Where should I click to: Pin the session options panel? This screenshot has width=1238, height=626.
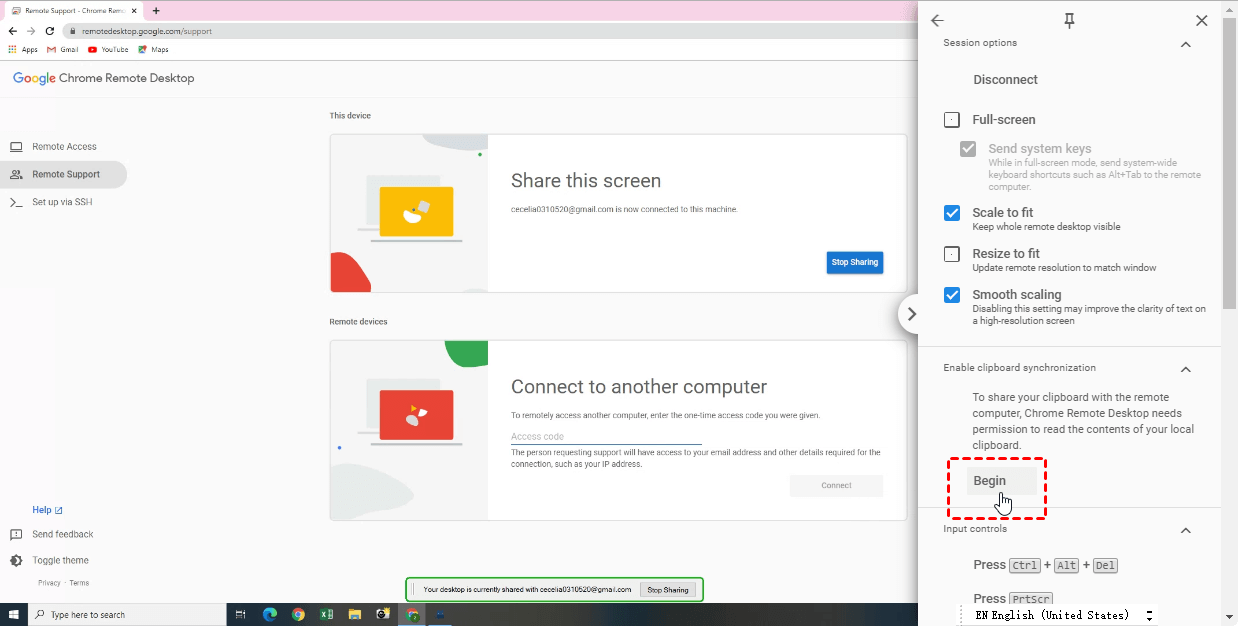(x=1069, y=21)
